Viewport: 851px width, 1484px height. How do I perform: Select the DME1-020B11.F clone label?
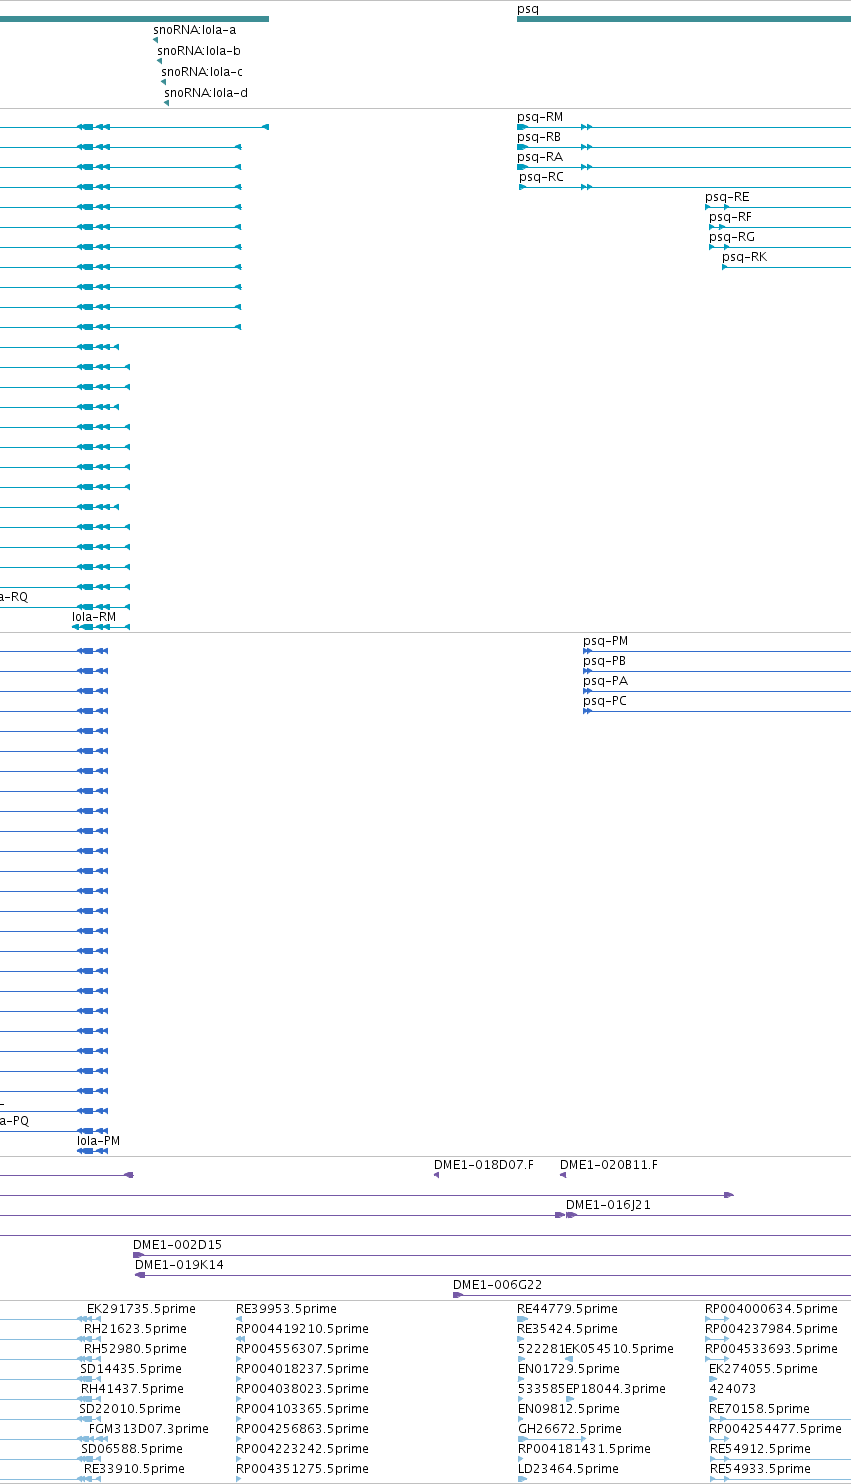point(609,1165)
